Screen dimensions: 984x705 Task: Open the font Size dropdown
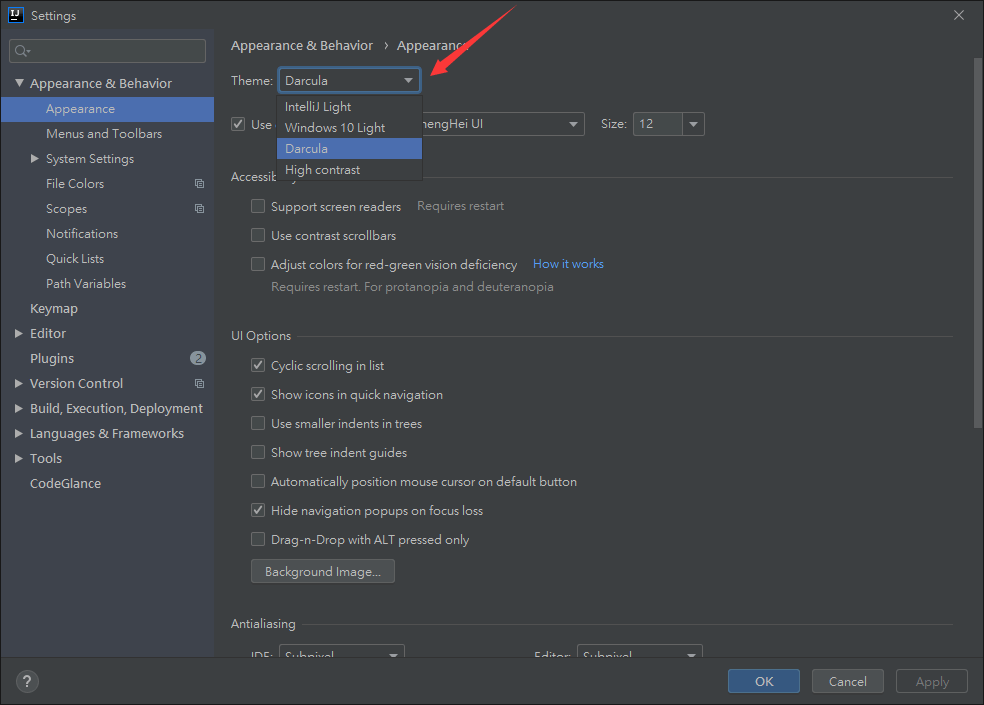pos(694,124)
